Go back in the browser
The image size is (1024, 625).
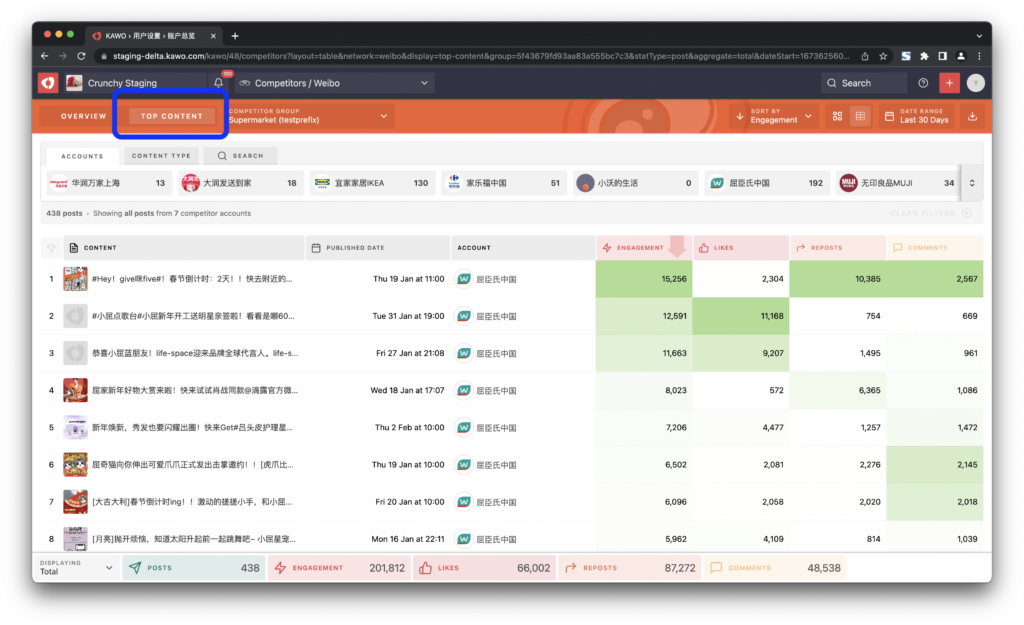(x=44, y=56)
